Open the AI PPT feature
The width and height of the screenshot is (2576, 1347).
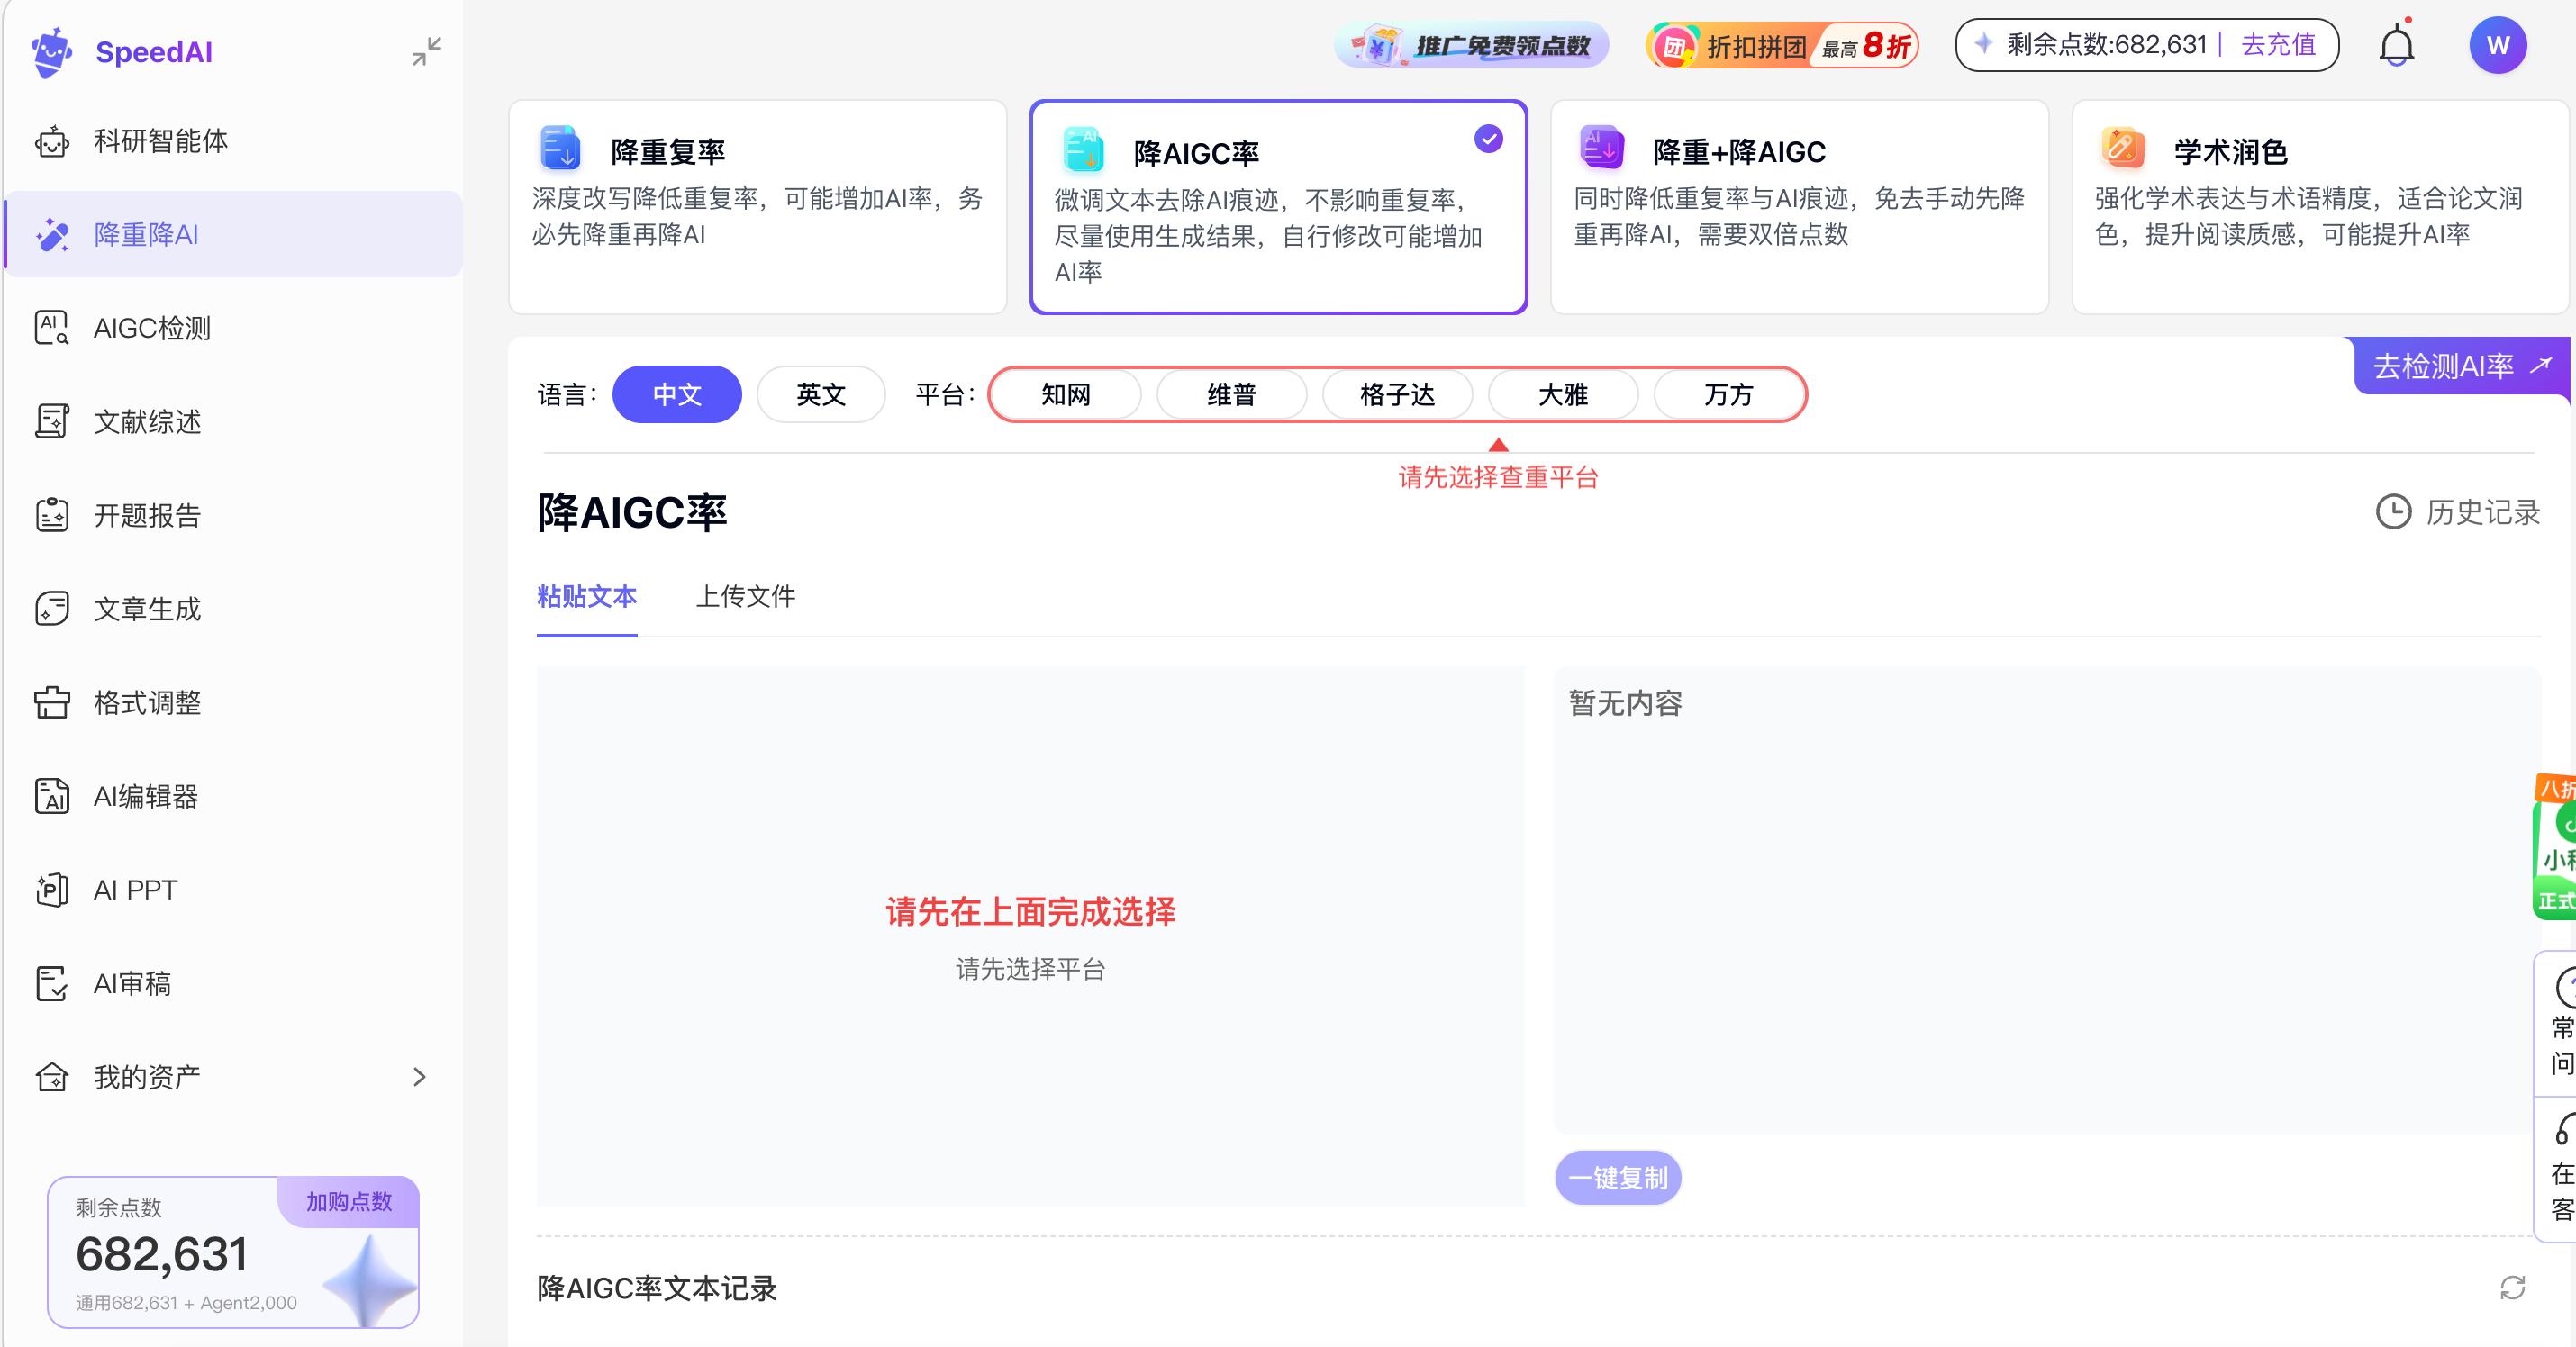(x=135, y=890)
